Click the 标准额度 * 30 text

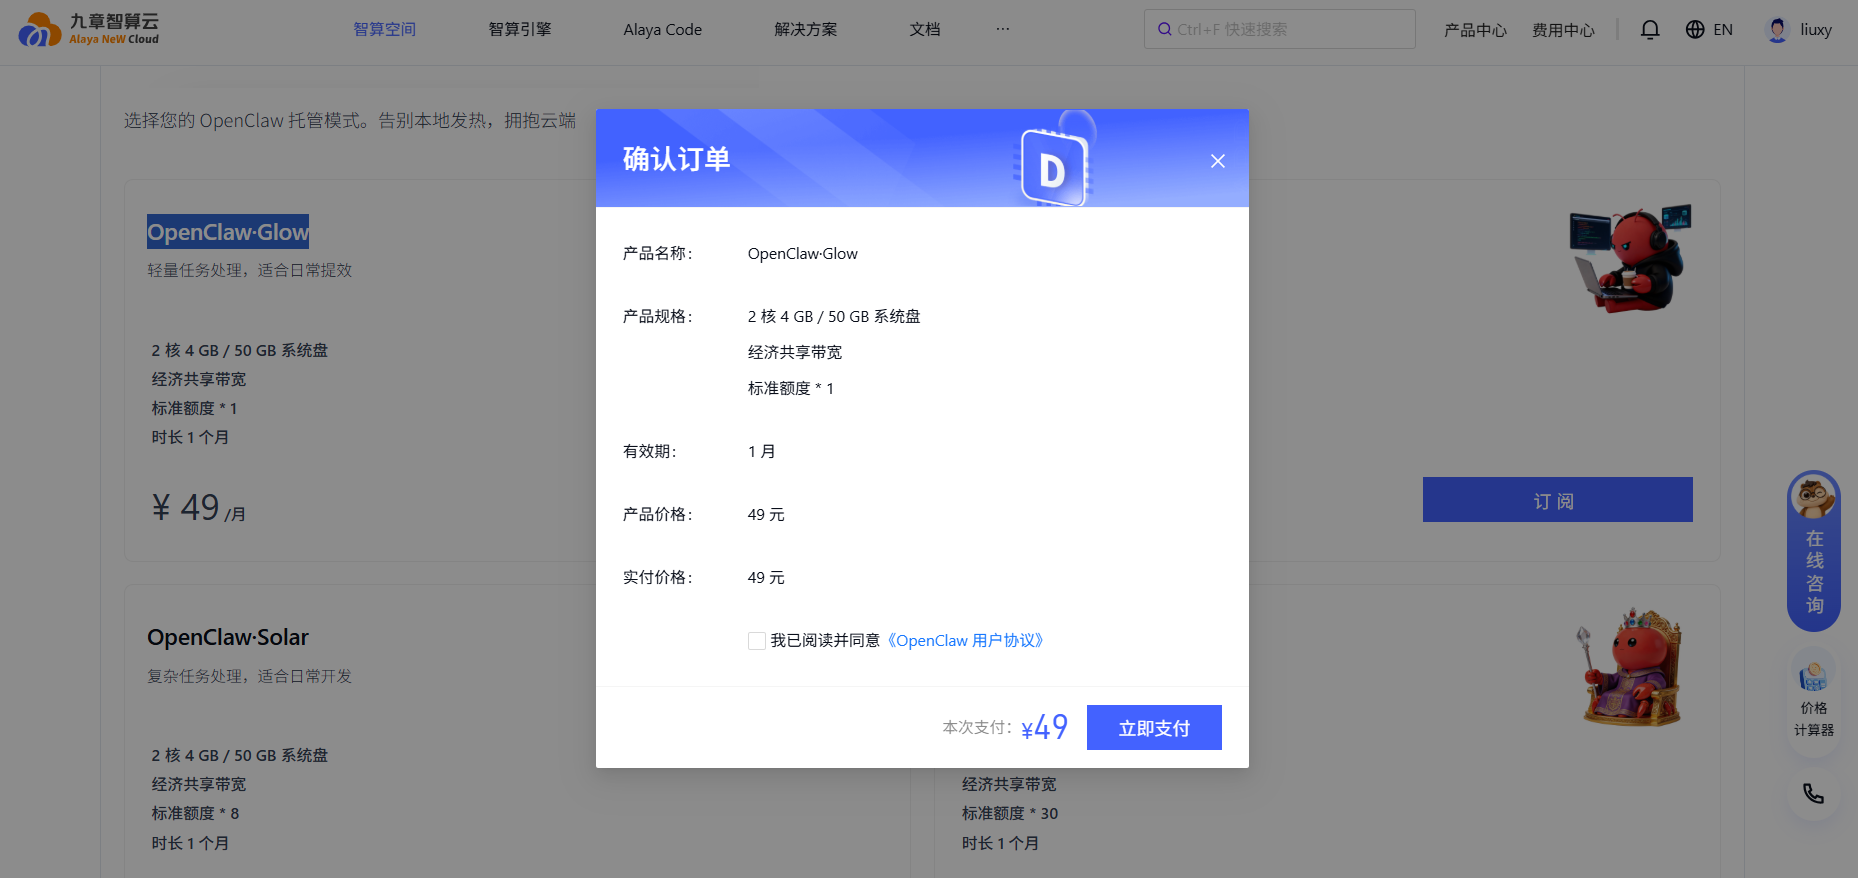(1010, 813)
